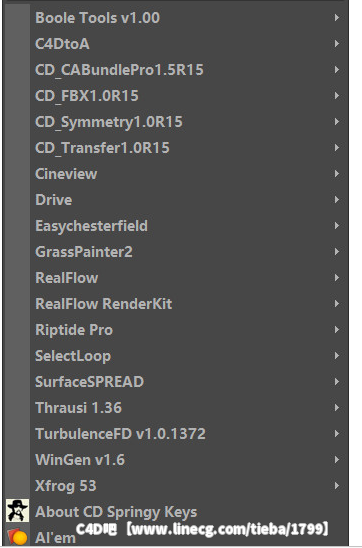Open the Easychesterfield plugin entry

[x=176, y=226]
